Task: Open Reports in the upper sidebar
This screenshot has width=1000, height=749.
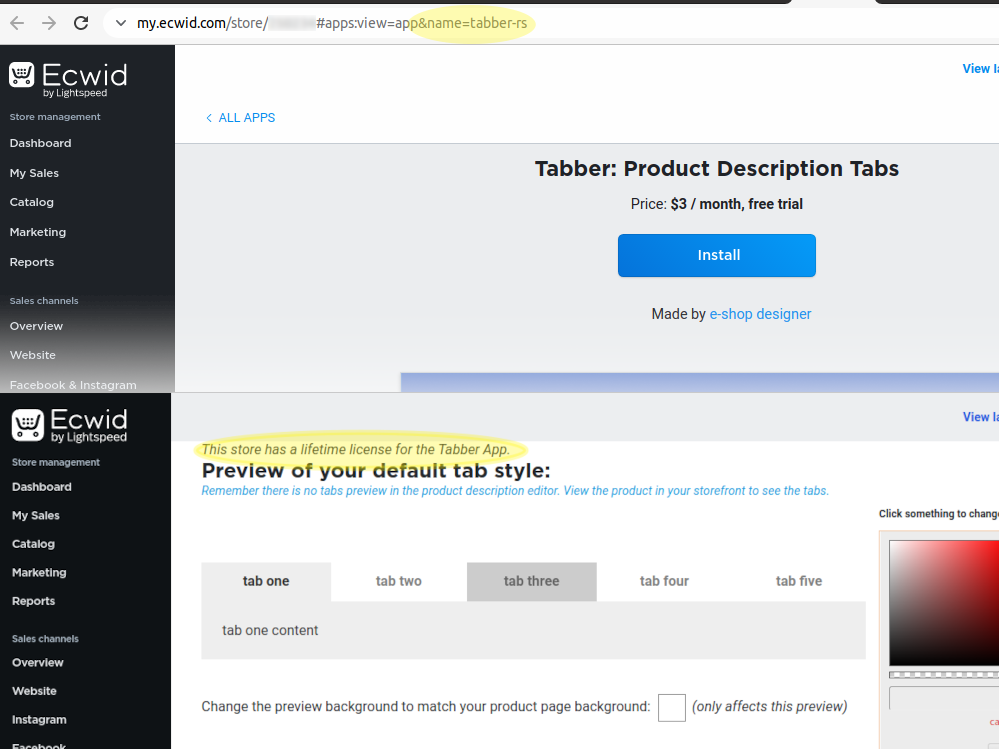Action: click(32, 262)
